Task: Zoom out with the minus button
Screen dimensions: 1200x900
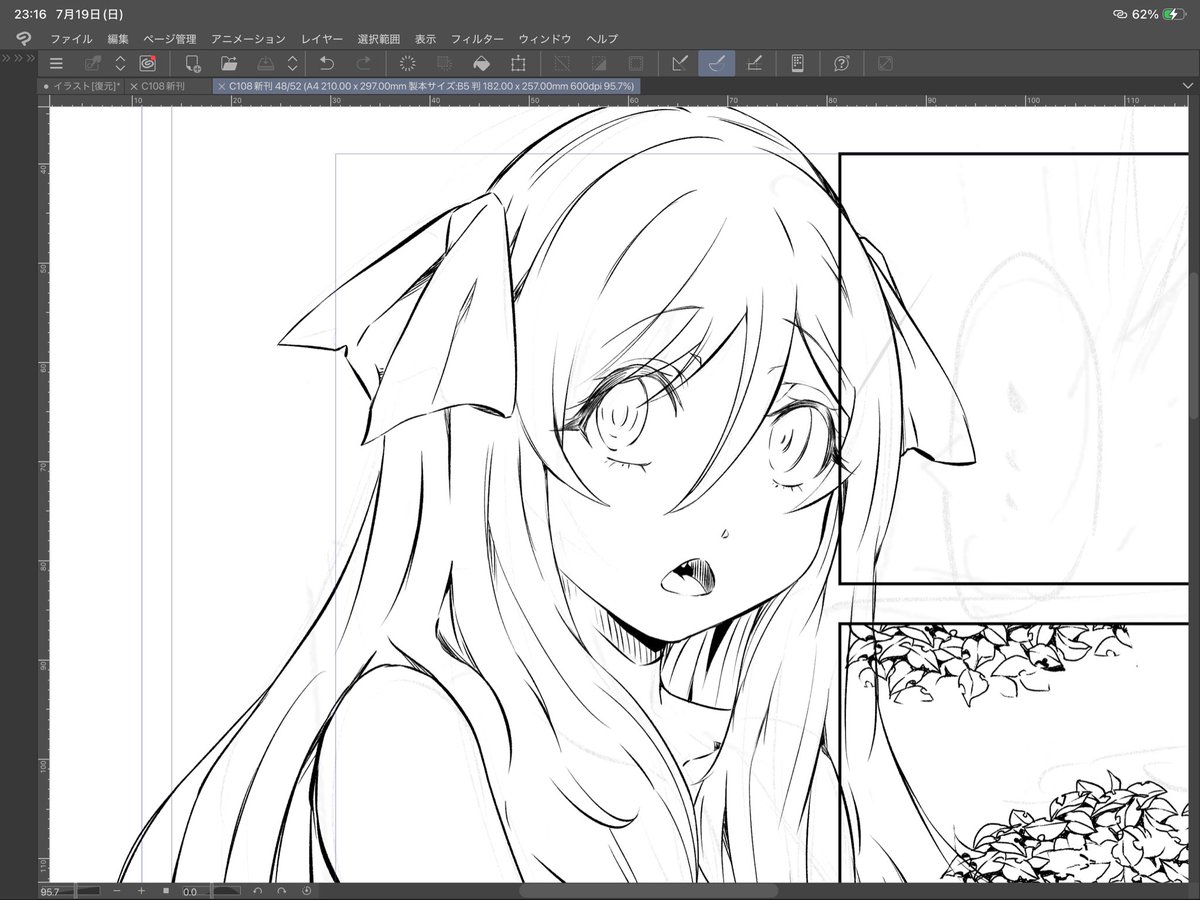Action: pyautogui.click(x=117, y=891)
